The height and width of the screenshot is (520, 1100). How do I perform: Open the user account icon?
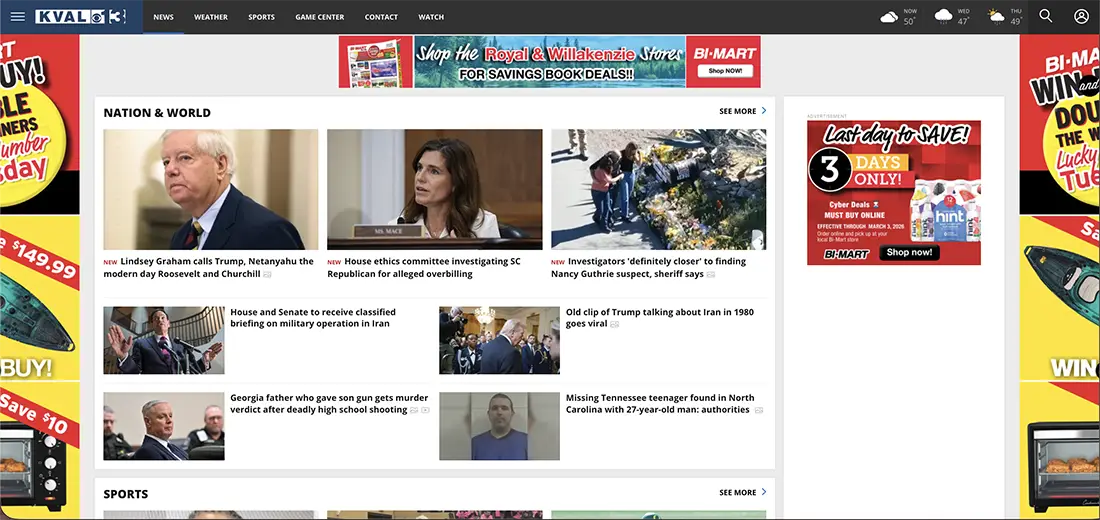coord(1081,16)
